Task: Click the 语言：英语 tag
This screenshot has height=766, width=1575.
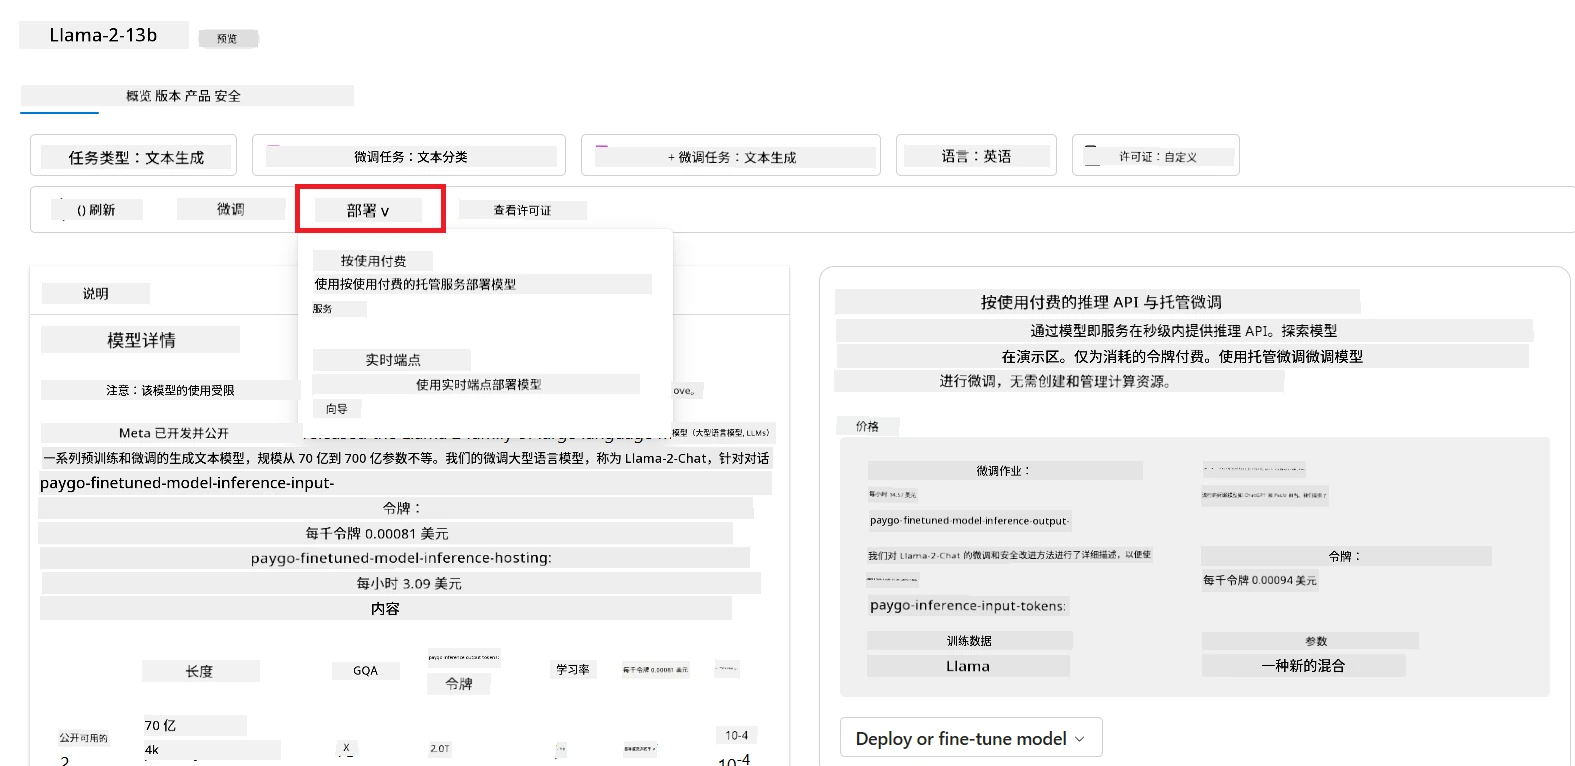Action: 976,156
